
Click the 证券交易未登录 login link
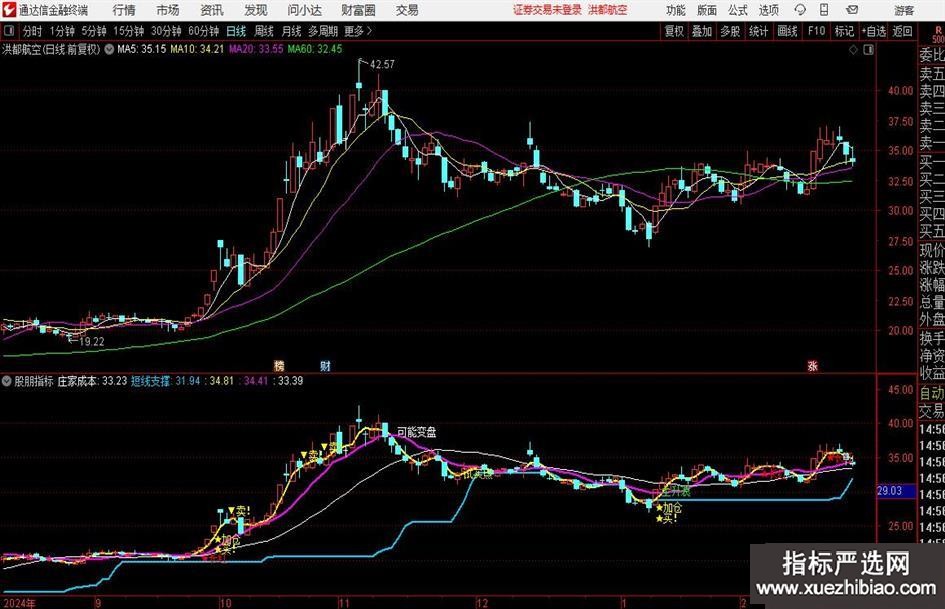point(547,10)
